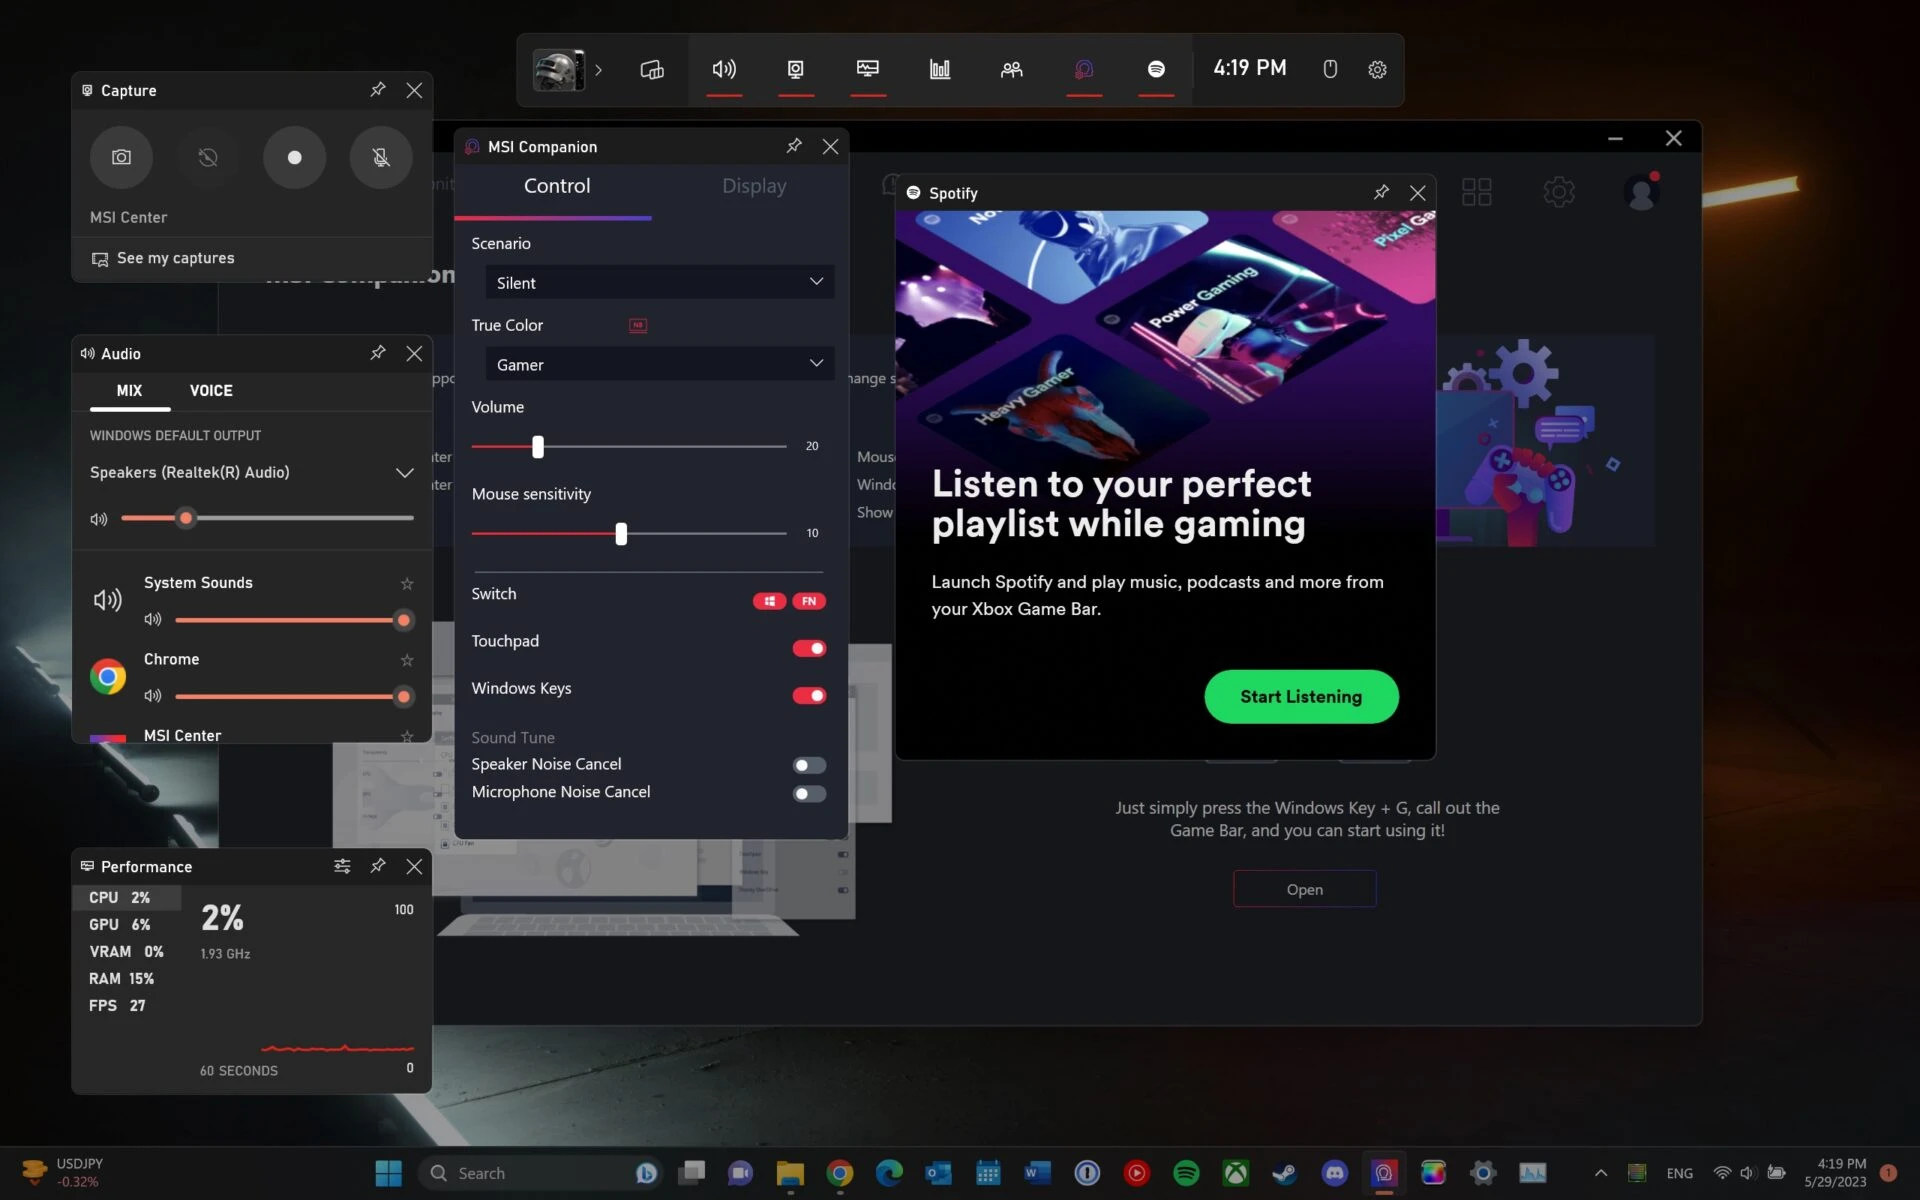Open See my captures

click(163, 259)
